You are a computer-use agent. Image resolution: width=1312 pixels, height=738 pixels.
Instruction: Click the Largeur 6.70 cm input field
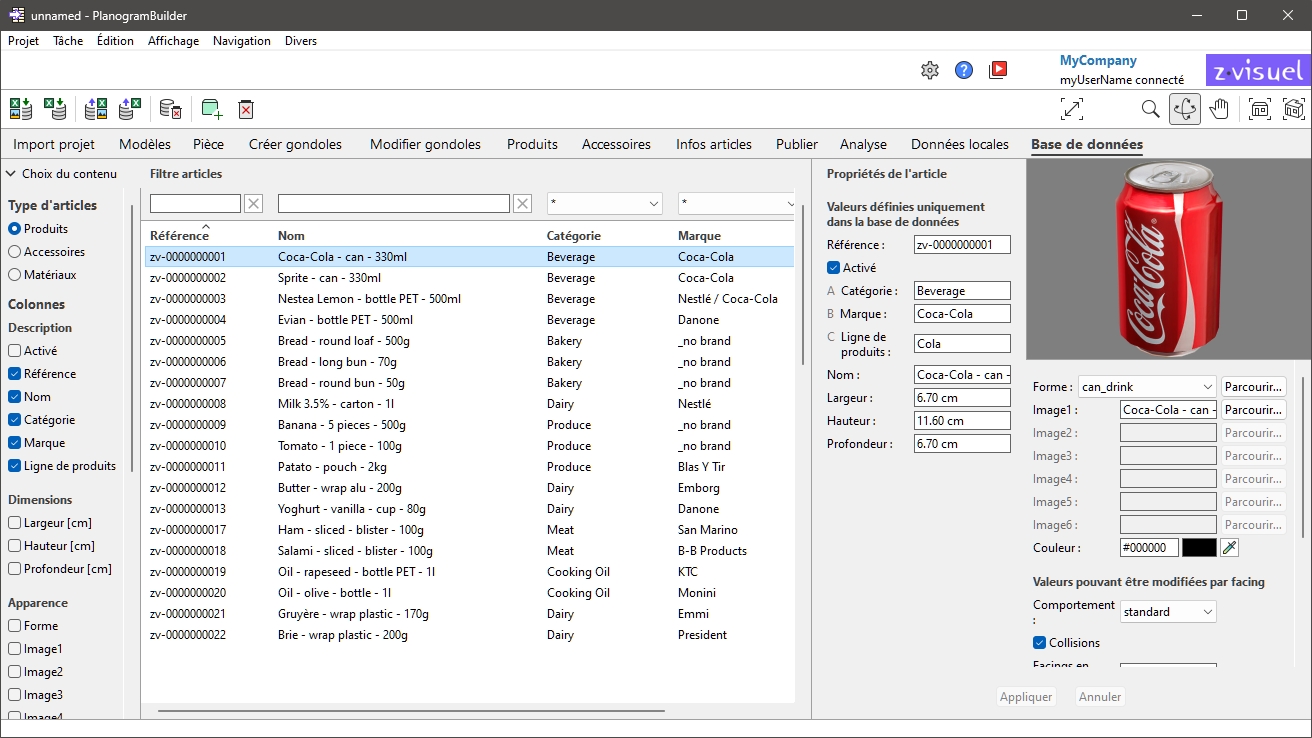click(x=962, y=398)
